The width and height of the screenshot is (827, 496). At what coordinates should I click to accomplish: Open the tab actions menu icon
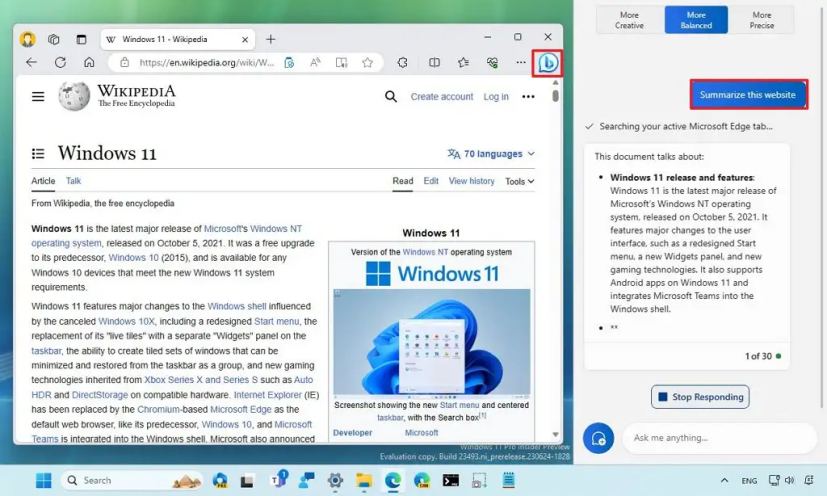[x=81, y=39]
